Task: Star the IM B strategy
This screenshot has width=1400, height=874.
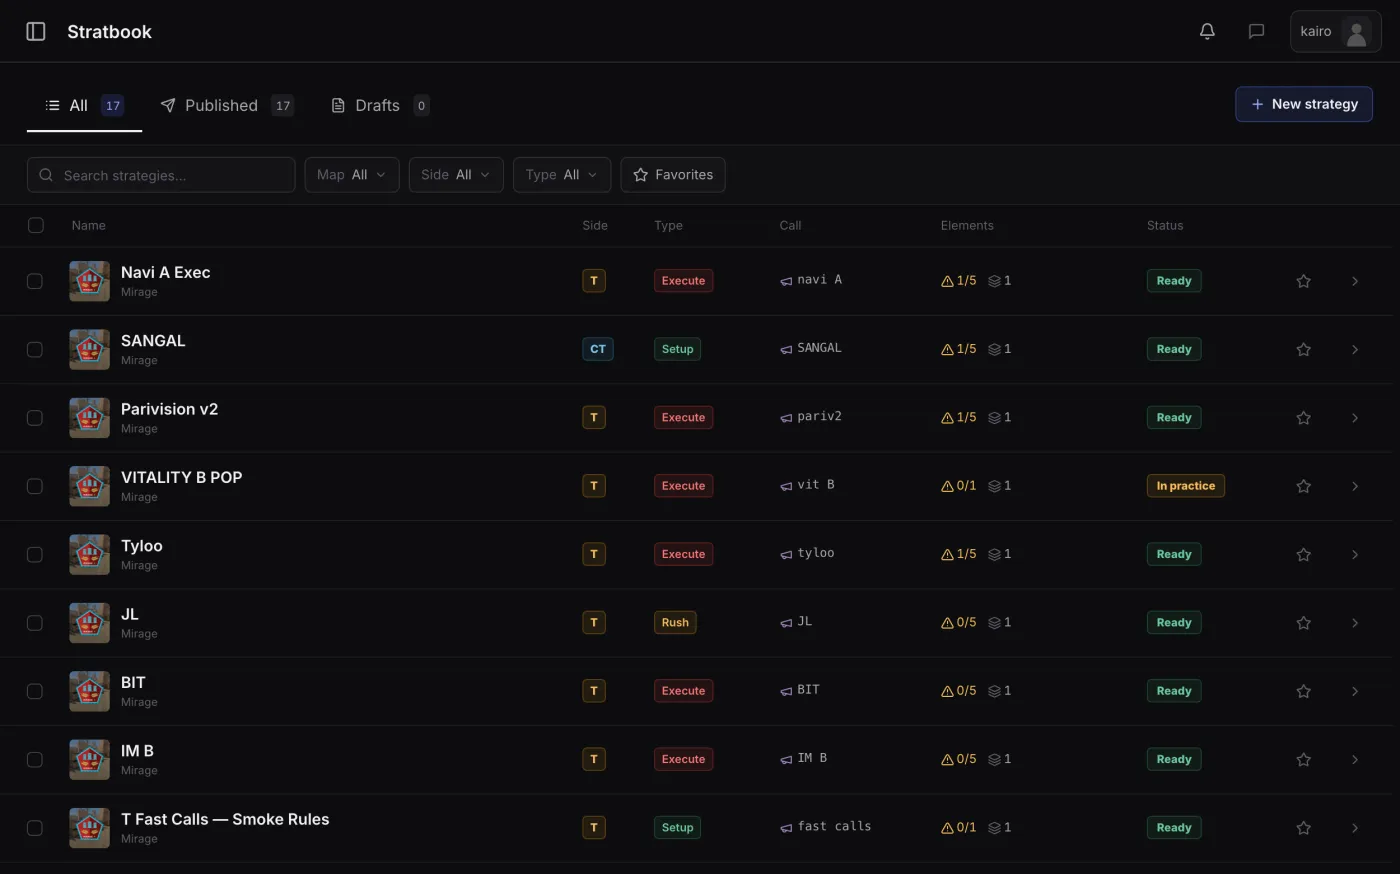Action: click(x=1303, y=759)
